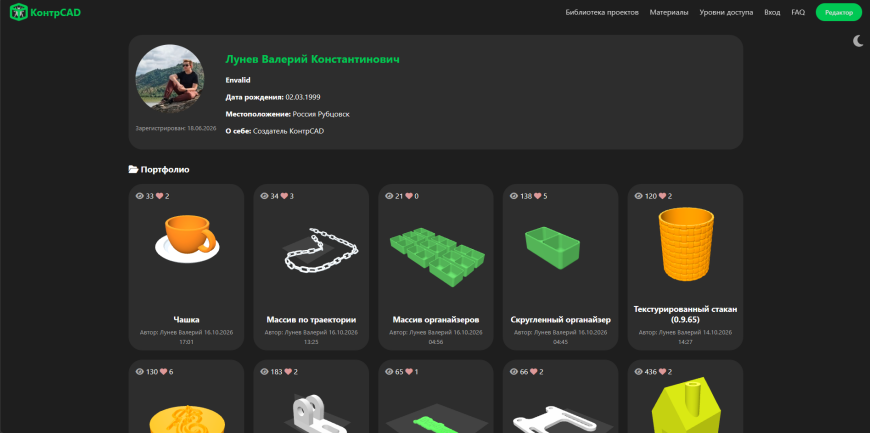Screen dimensions: 870x433
Task: Click the Портфолио folder icon
Action: pos(133,169)
